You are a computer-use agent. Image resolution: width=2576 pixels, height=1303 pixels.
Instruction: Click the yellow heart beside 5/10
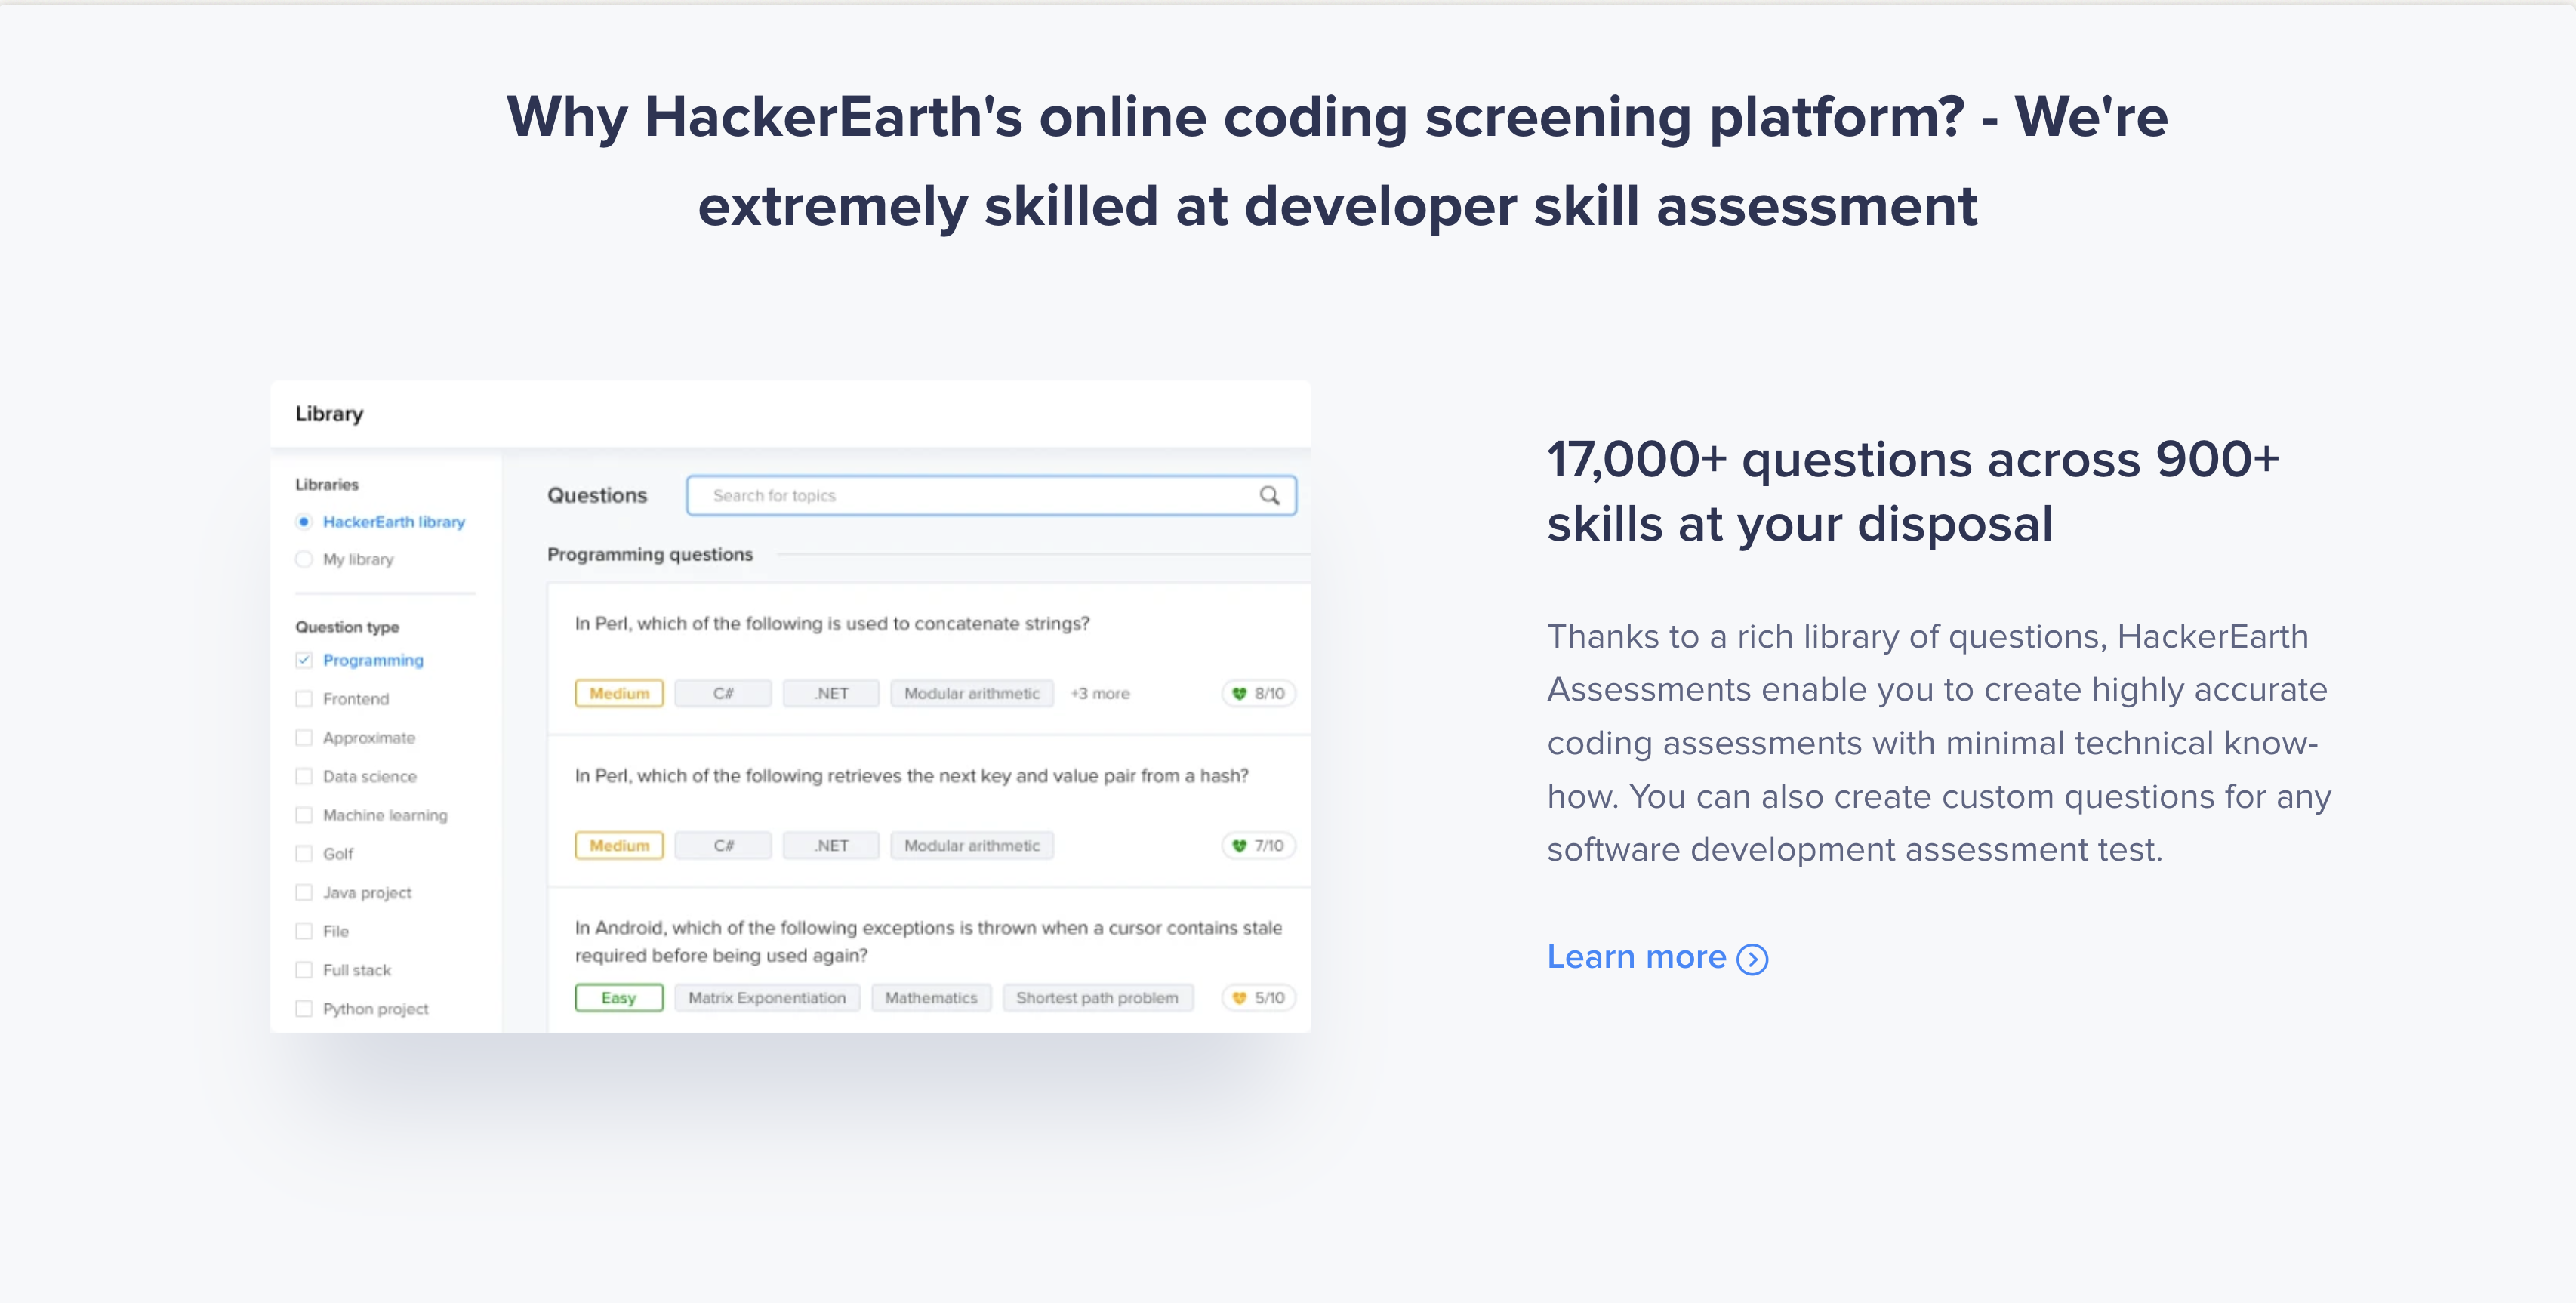click(x=1239, y=997)
